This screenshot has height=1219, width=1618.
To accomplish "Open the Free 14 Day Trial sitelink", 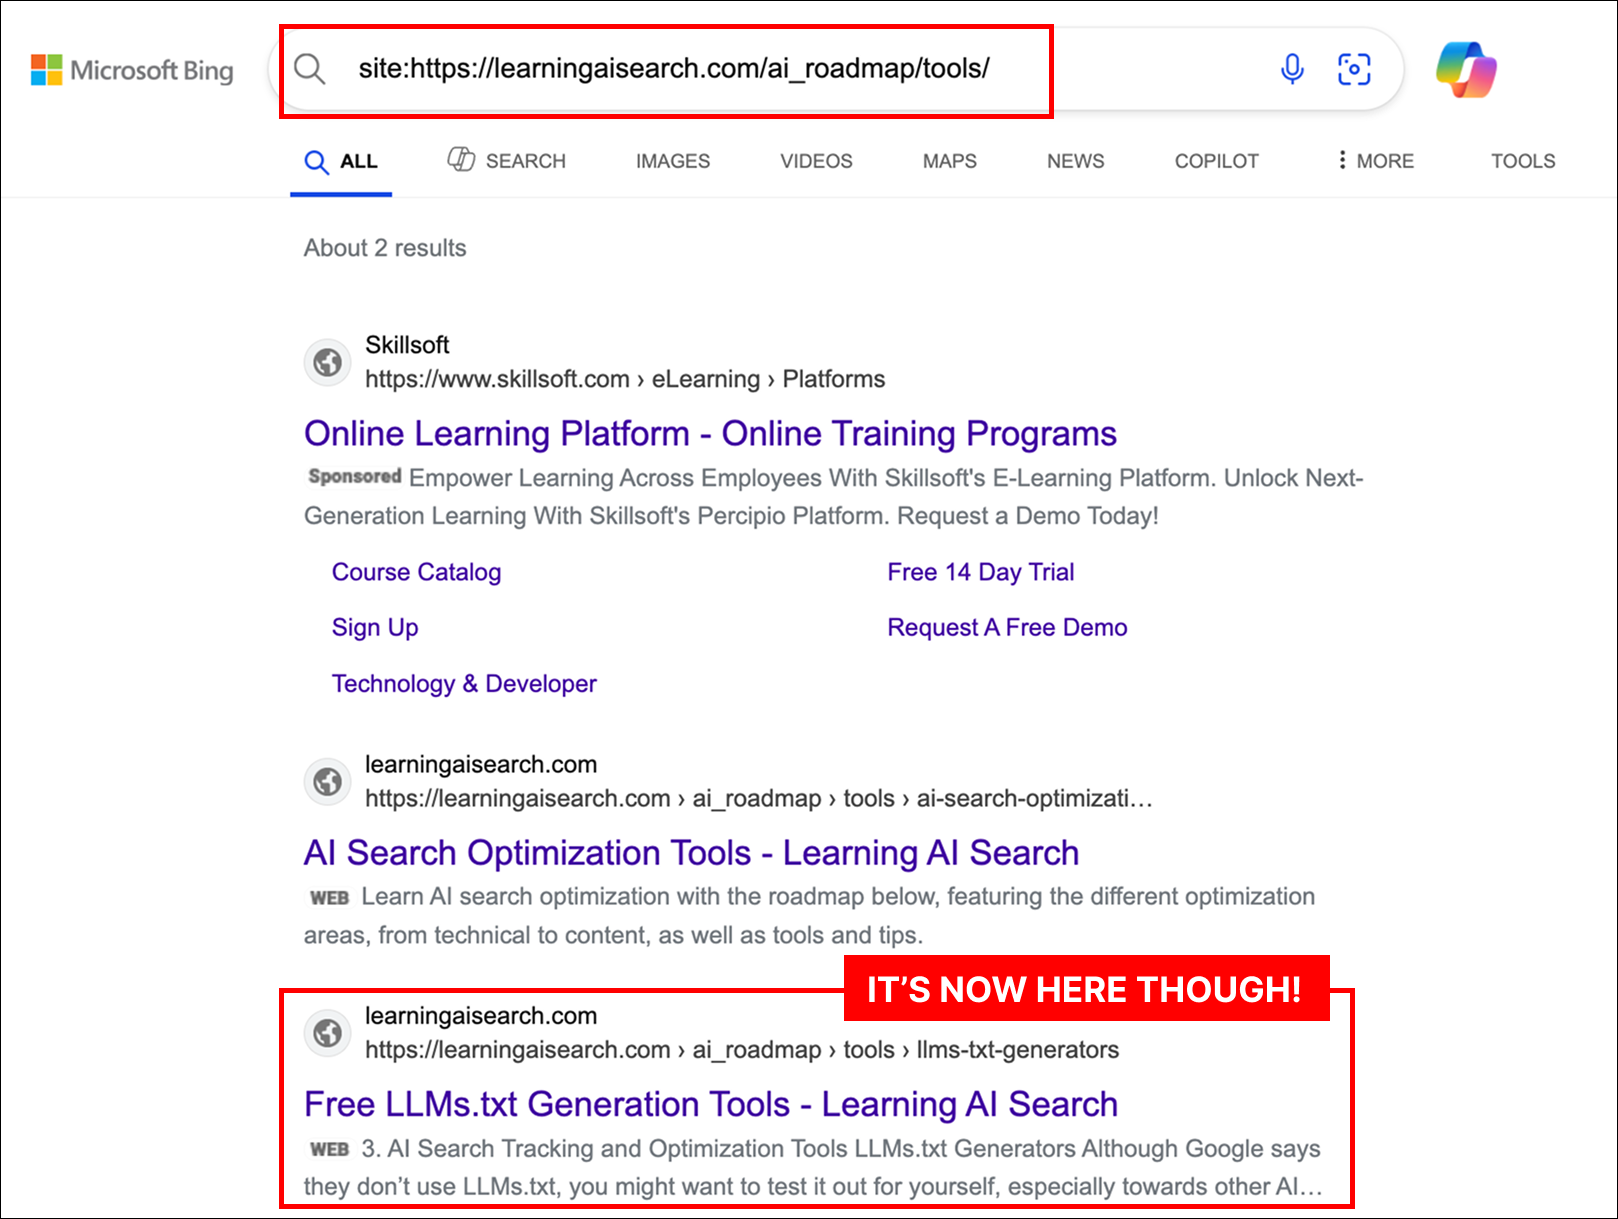I will [981, 572].
